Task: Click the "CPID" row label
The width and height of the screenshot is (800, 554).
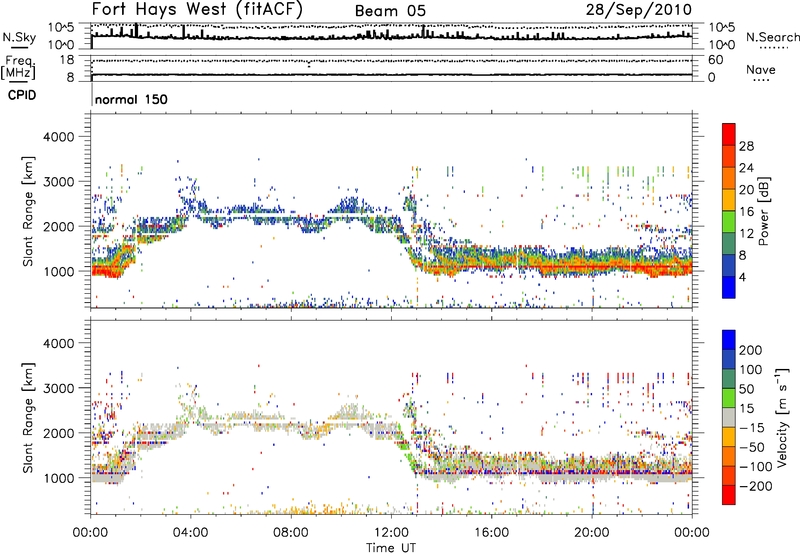Action: point(22,95)
